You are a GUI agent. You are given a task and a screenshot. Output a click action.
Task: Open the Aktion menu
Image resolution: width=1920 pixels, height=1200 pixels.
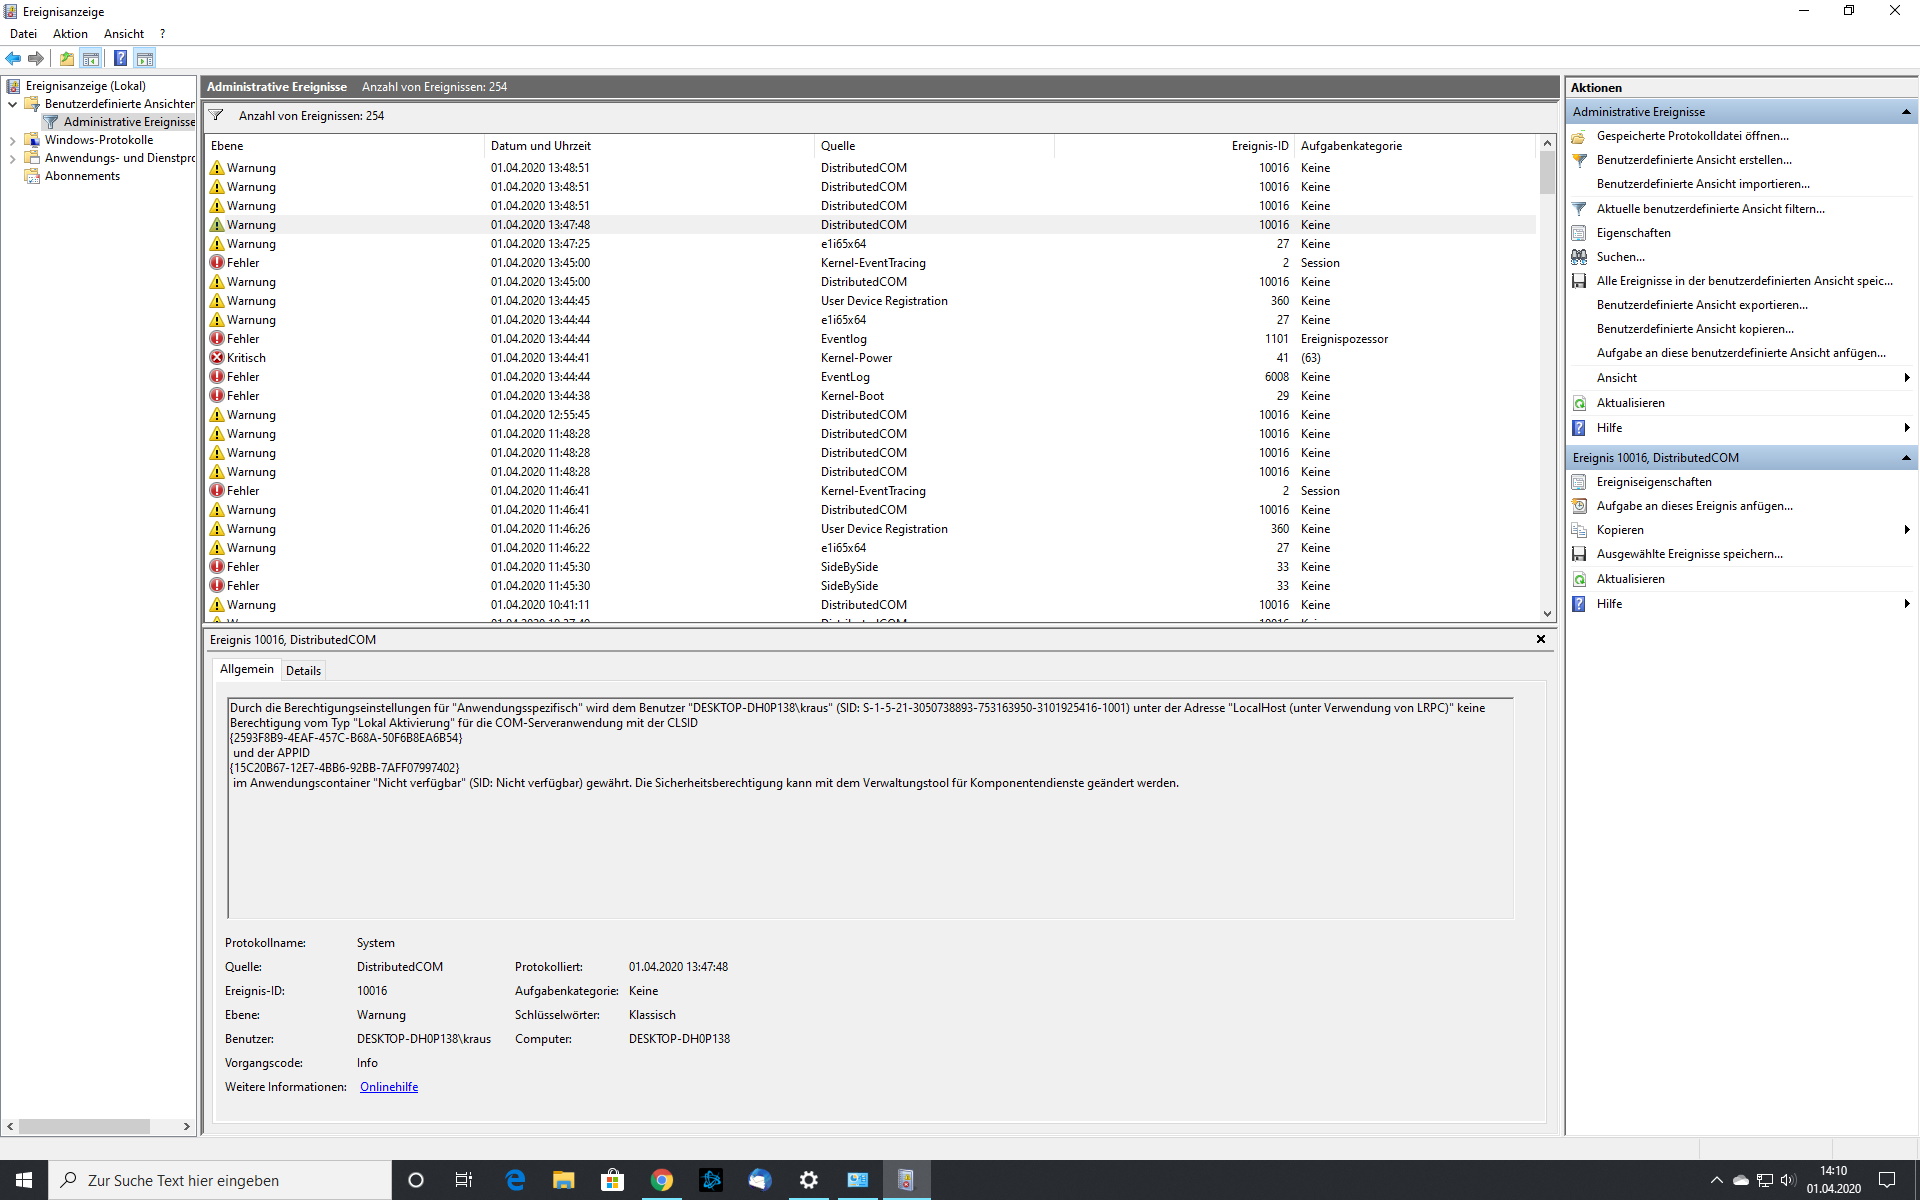pyautogui.click(x=70, y=34)
